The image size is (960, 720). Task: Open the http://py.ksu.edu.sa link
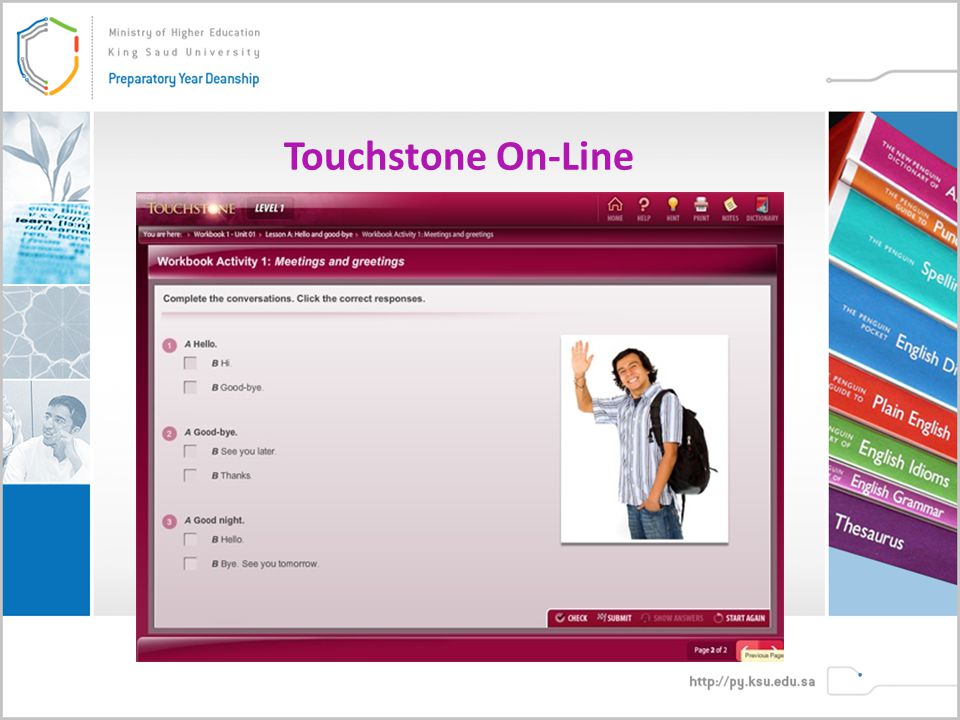pos(752,681)
